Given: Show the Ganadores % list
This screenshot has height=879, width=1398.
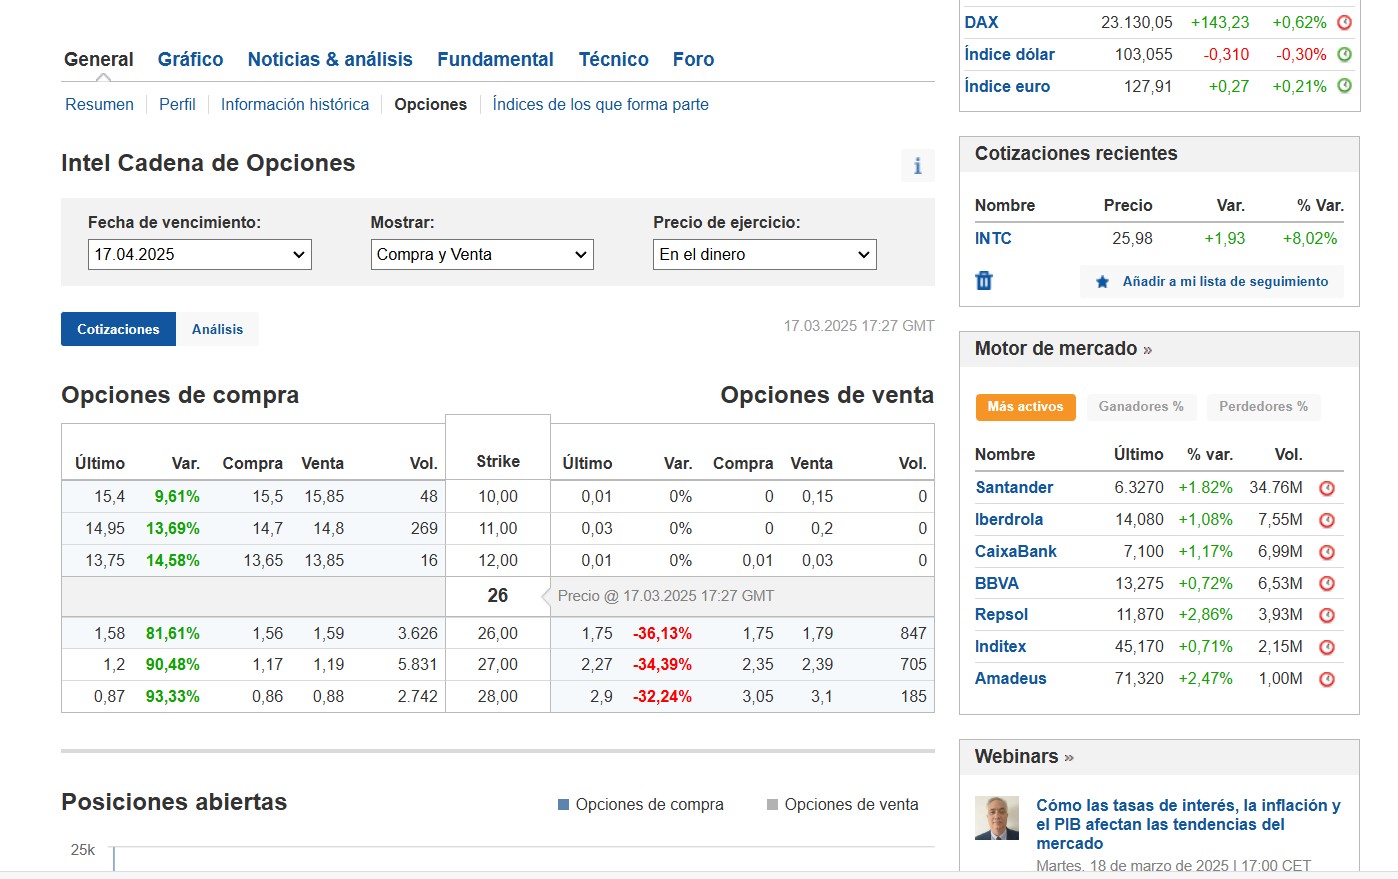Looking at the screenshot, I should (1141, 407).
